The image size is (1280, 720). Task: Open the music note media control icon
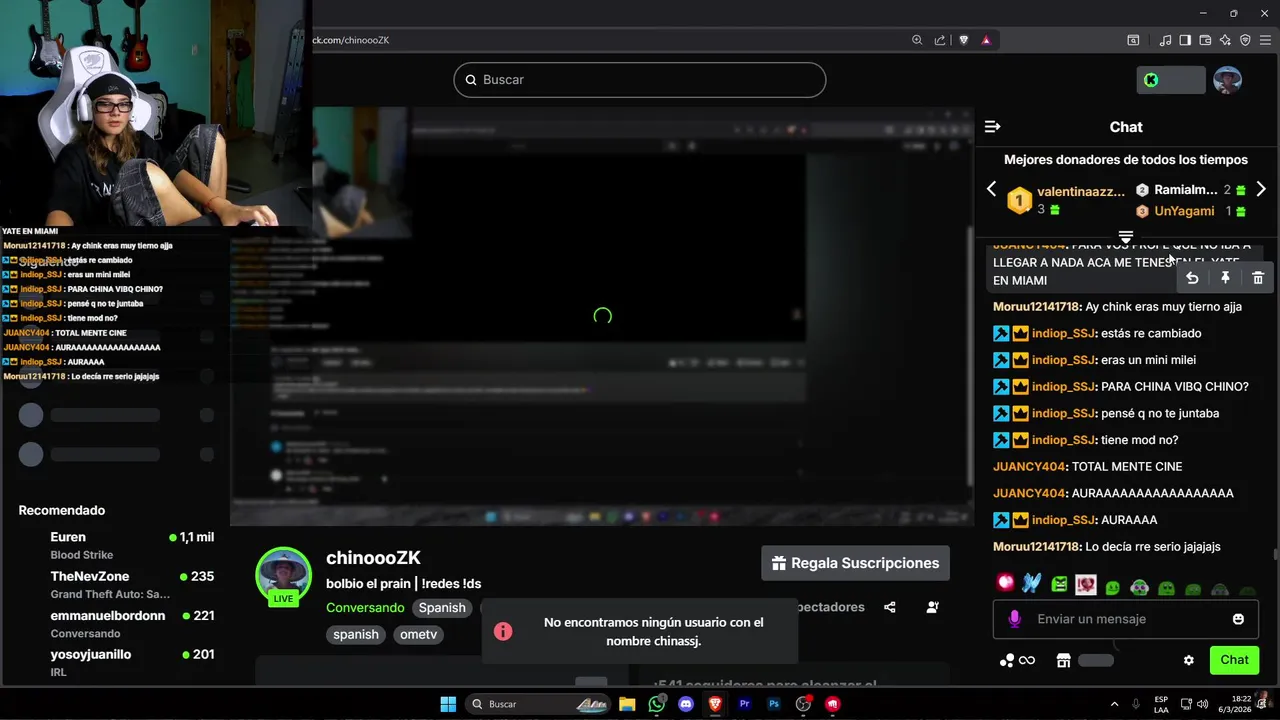1165,40
